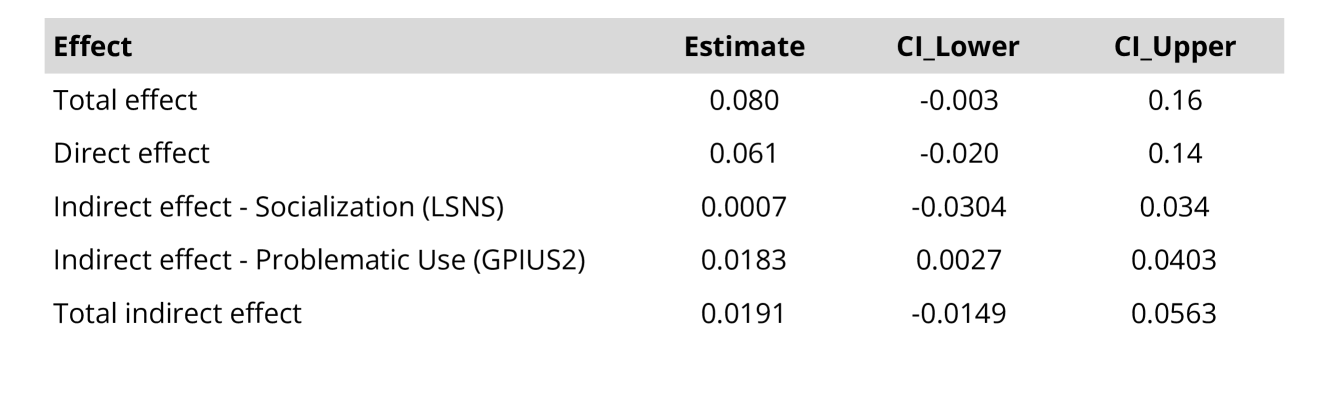Click the Direct effect row label
1329x409 pixels.
(131, 153)
